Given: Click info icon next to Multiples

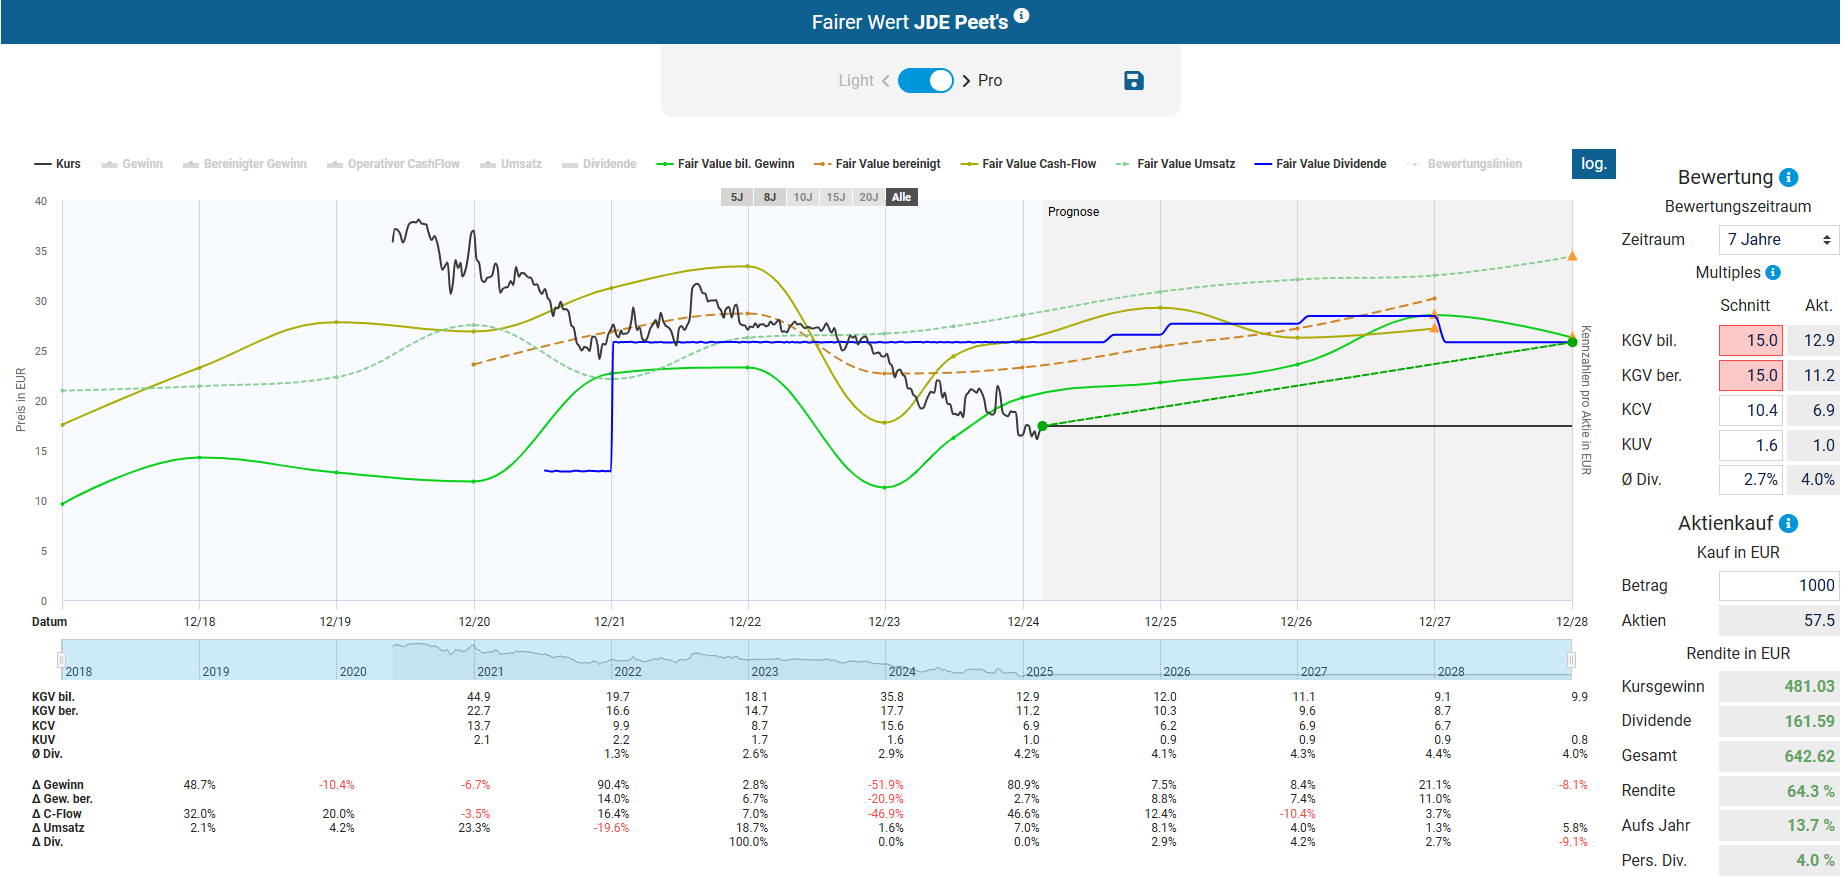Looking at the screenshot, I should coord(1773,273).
